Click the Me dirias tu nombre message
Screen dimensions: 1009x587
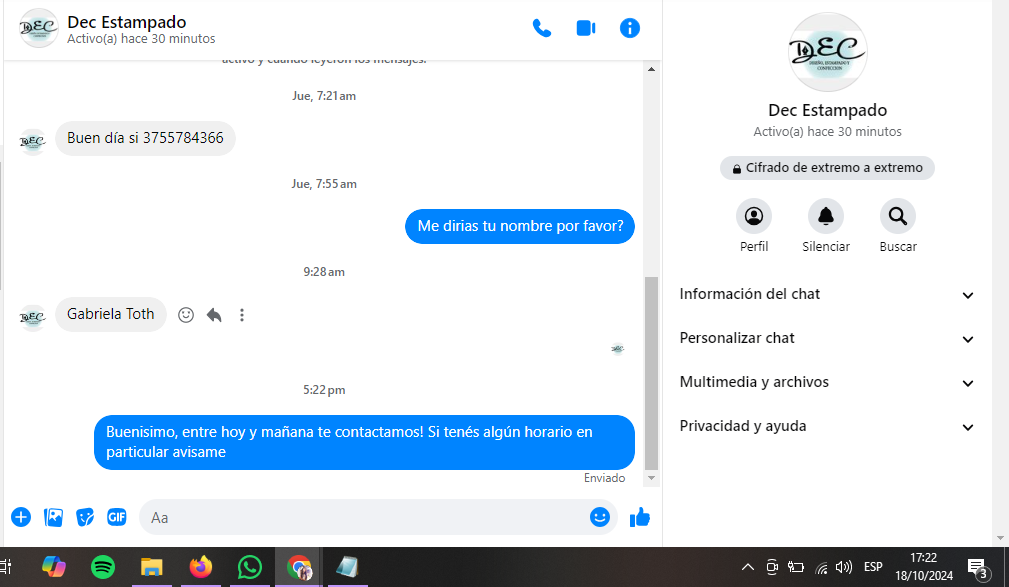point(520,227)
